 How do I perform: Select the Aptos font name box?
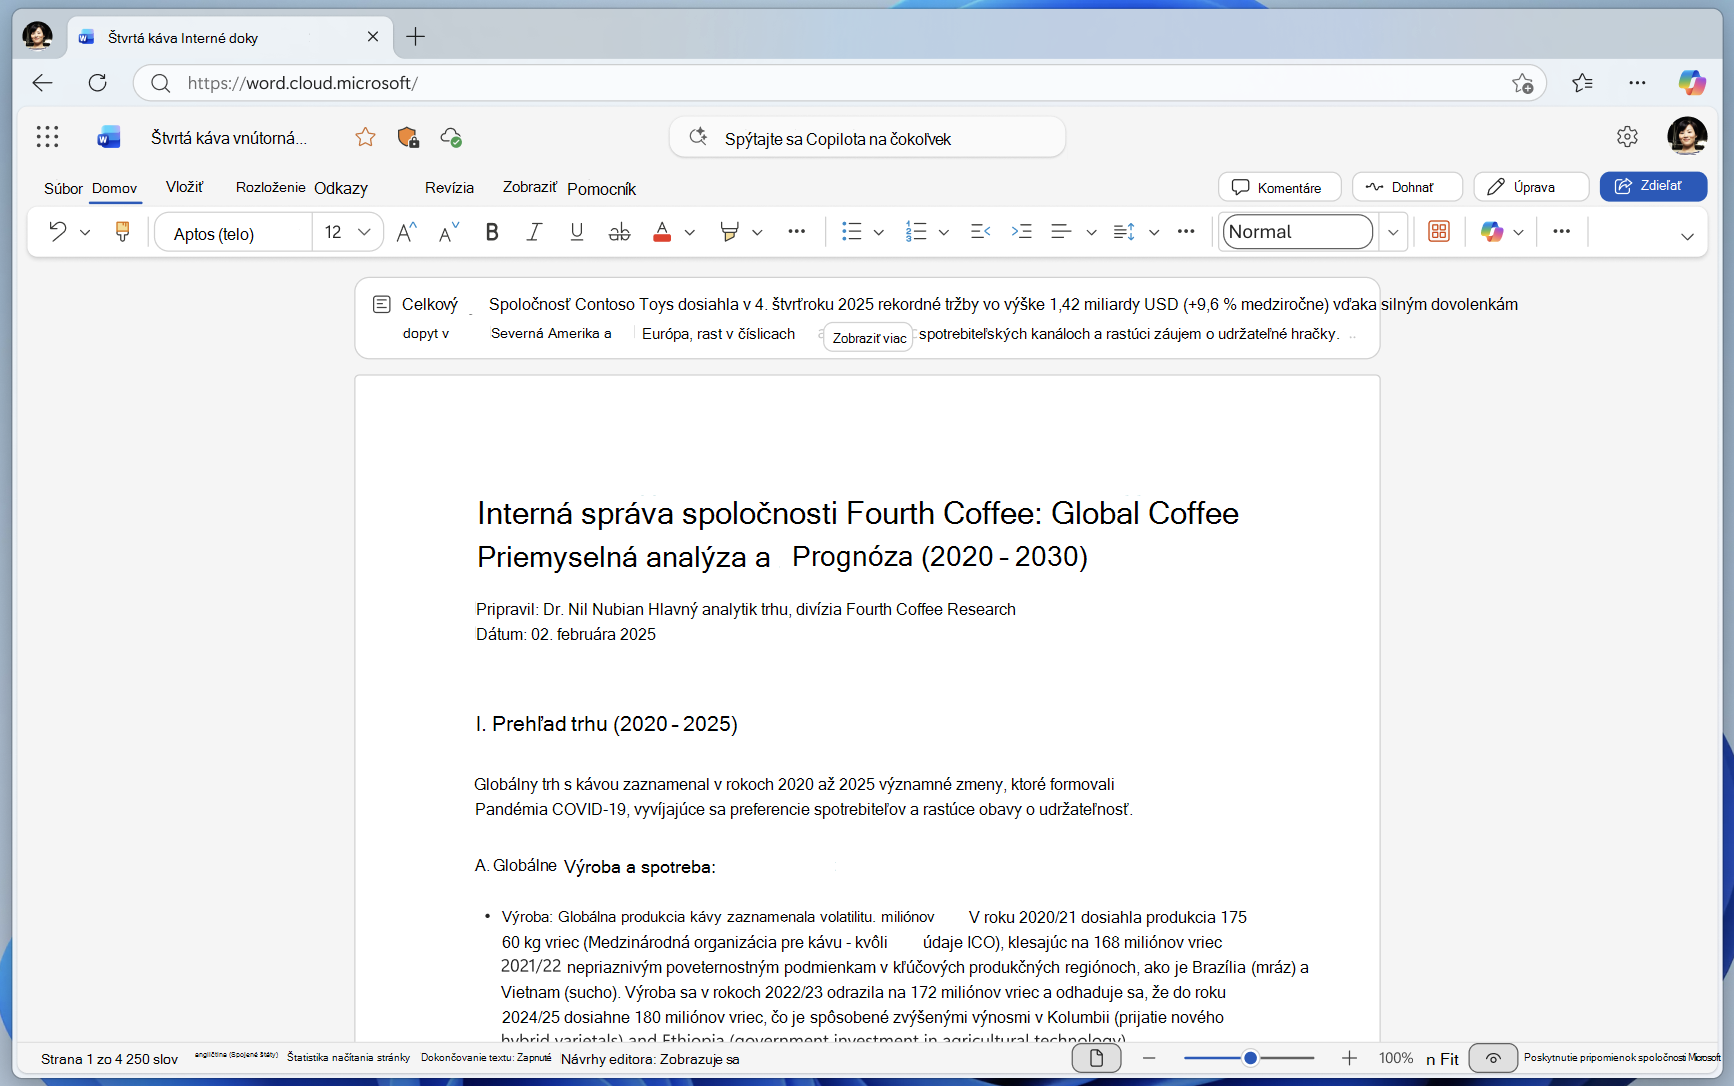[233, 233]
